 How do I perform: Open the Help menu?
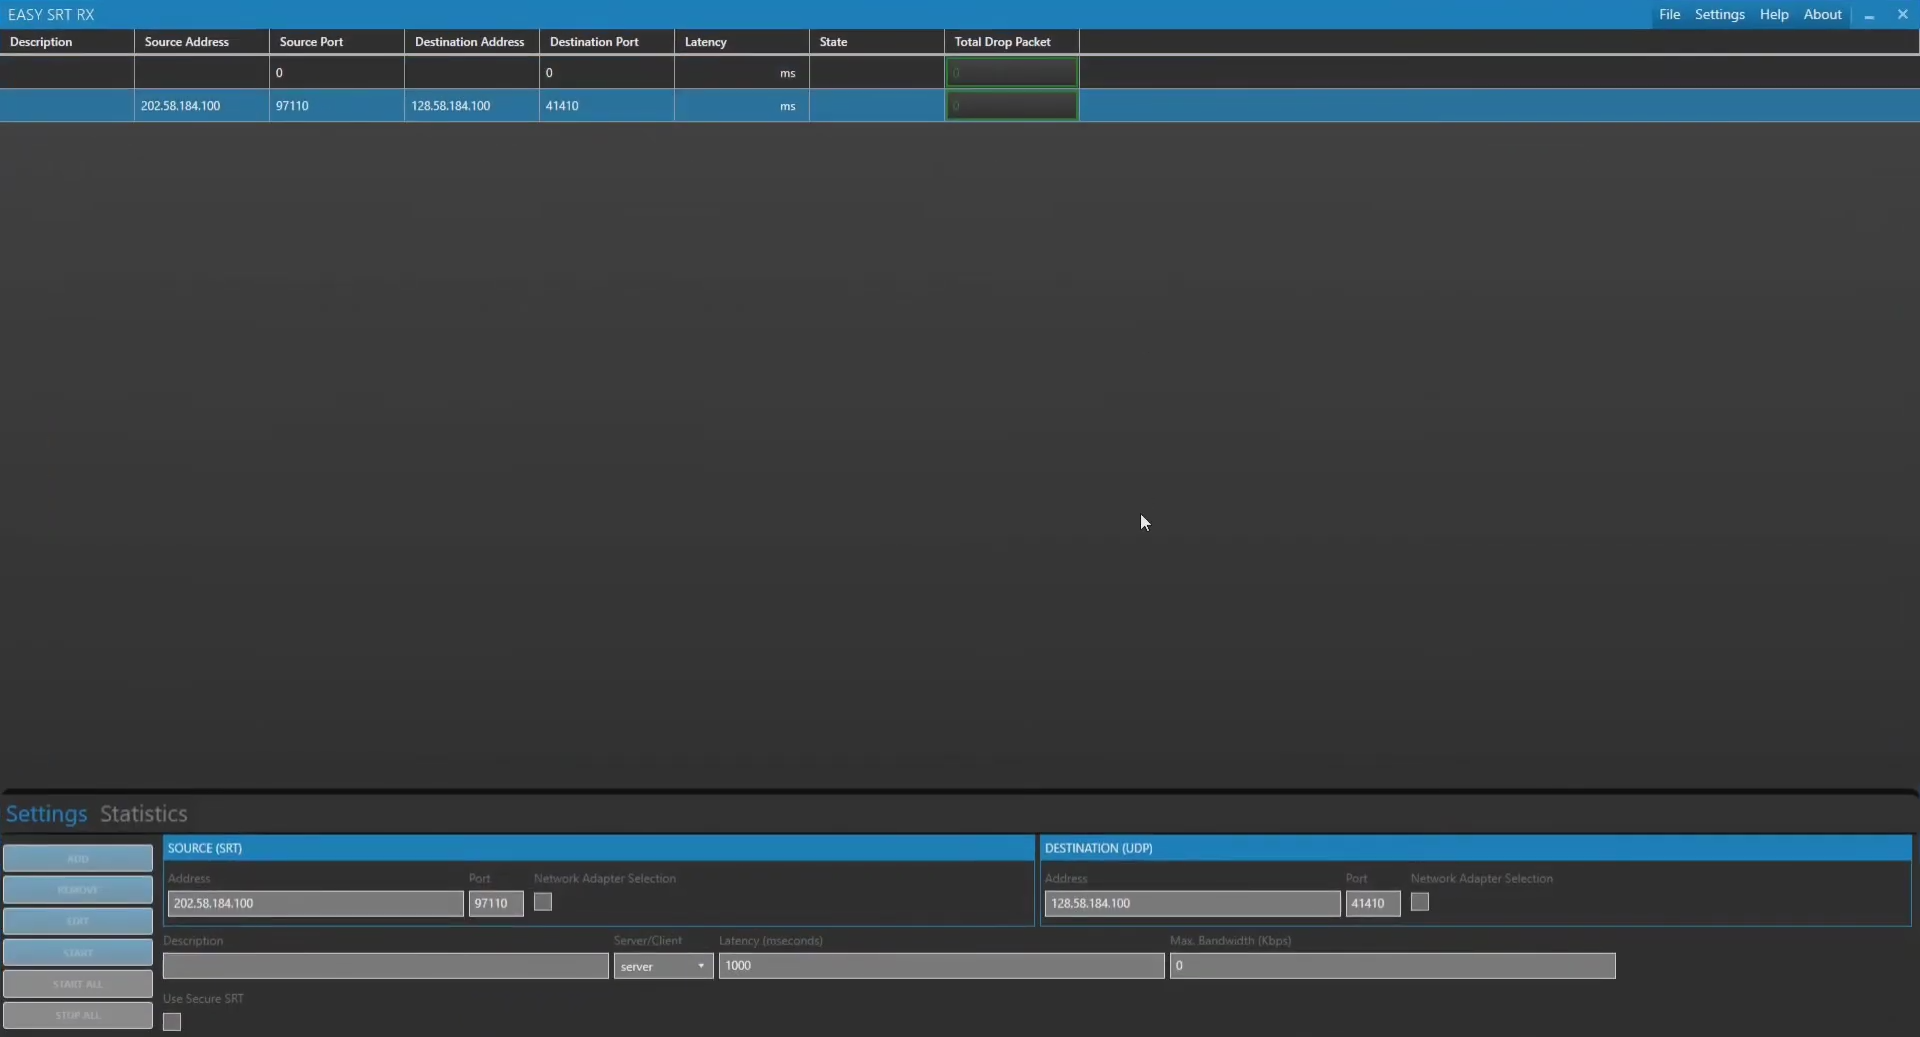(x=1775, y=14)
